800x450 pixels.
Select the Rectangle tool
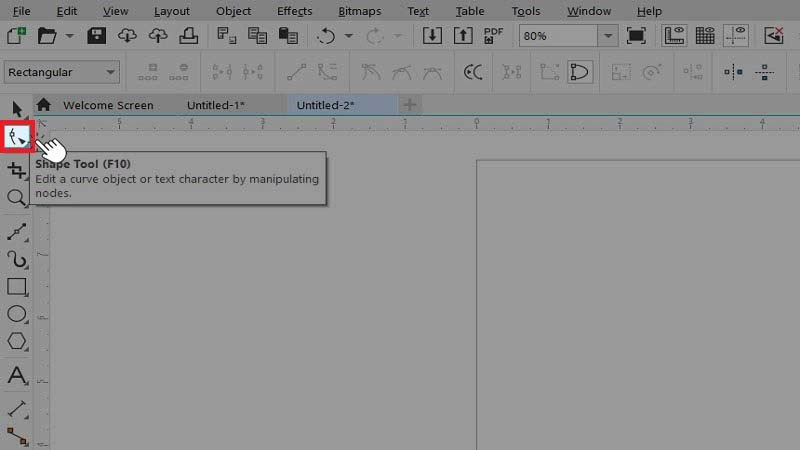(17, 287)
